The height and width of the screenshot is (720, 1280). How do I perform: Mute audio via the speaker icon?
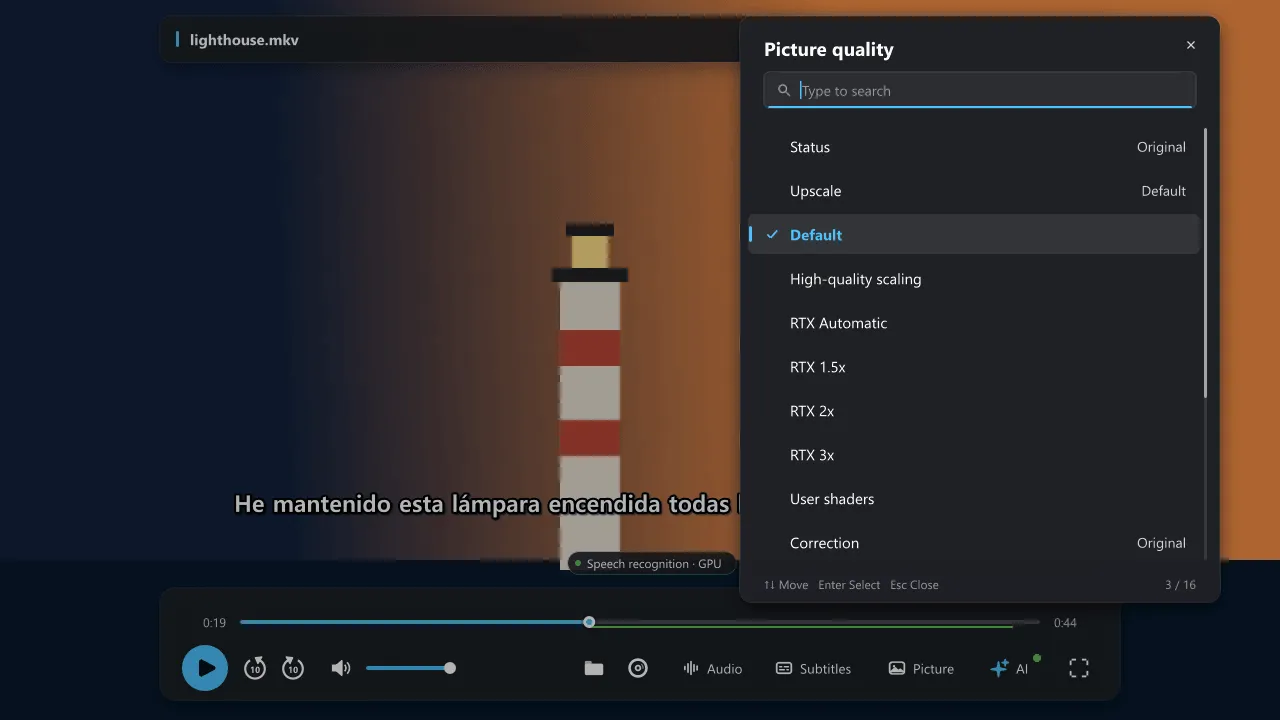coord(341,668)
